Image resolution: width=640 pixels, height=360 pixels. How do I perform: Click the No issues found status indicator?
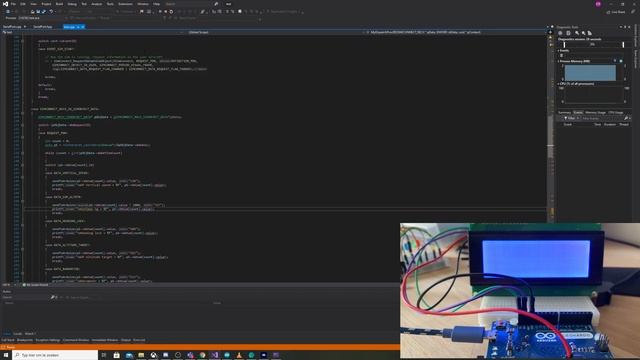(x=36, y=284)
